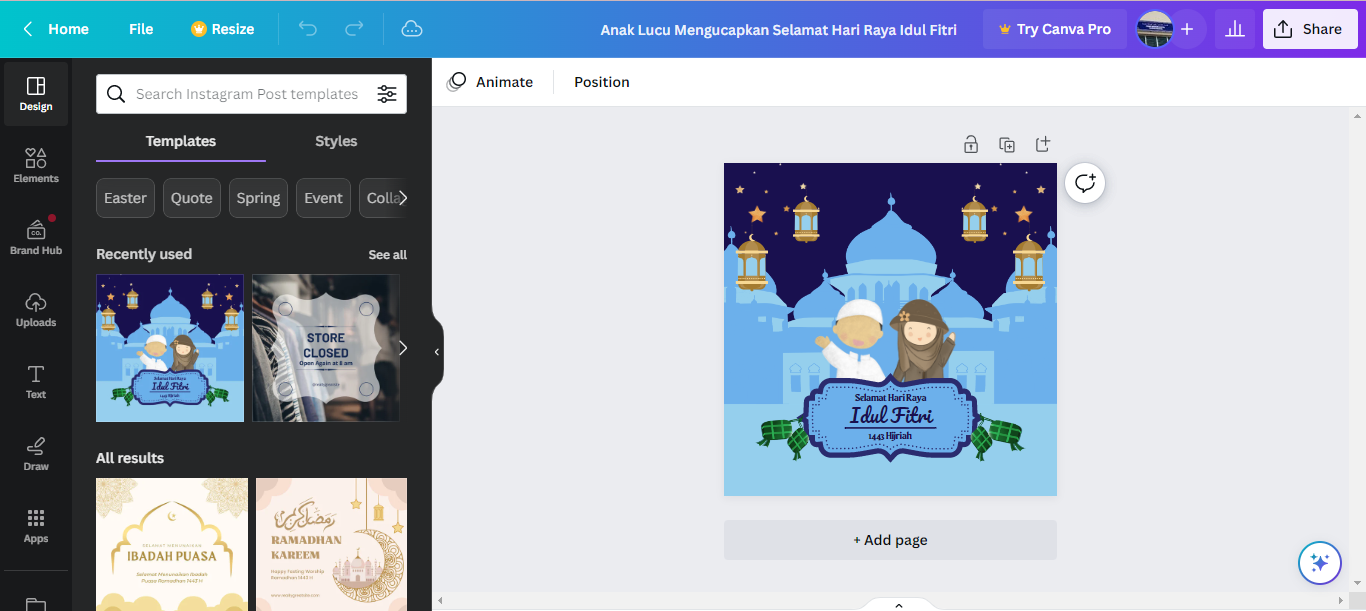Select the Store Closed template thumbnail
Screen dimensions: 1366x611
pos(325,348)
